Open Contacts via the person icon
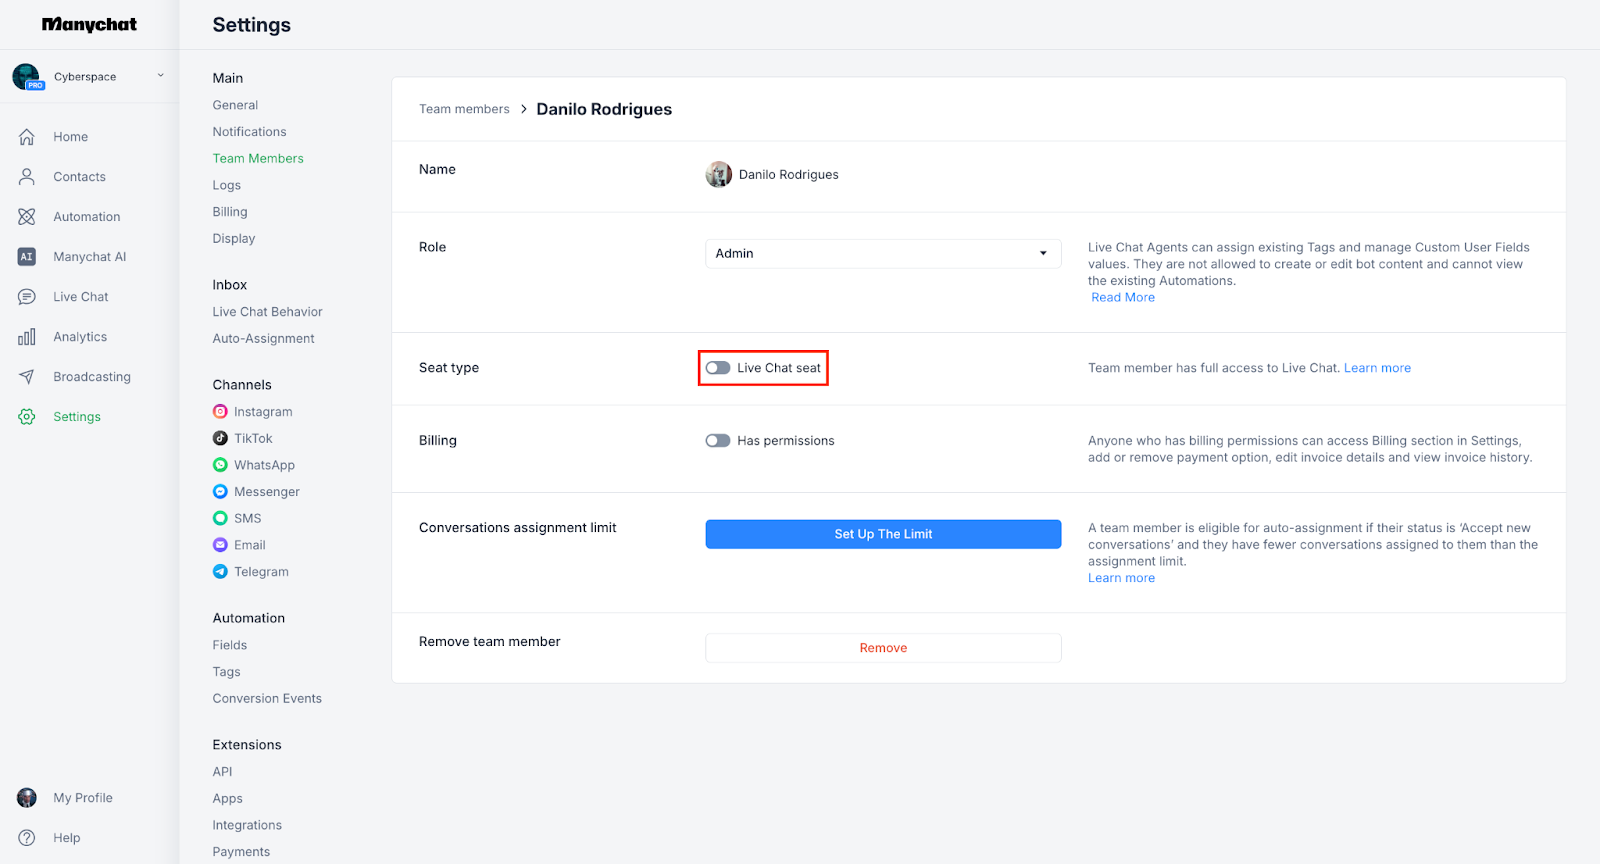Image resolution: width=1600 pixels, height=864 pixels. click(27, 177)
